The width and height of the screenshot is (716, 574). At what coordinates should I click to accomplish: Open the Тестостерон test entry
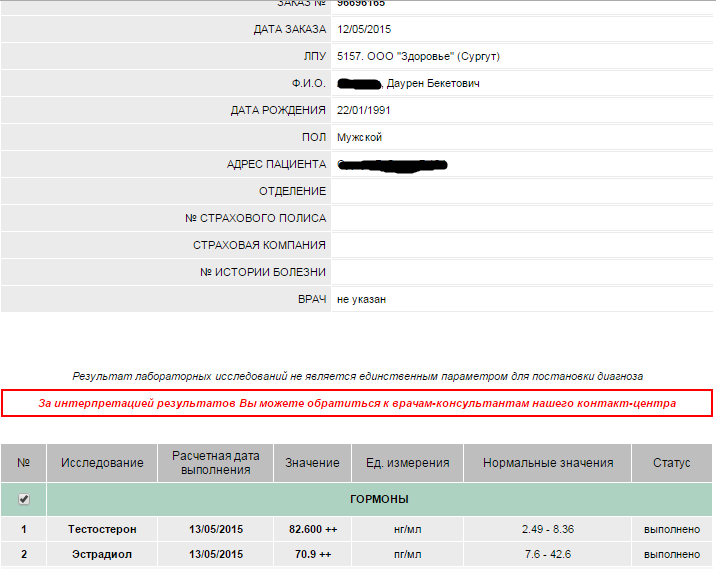point(102,529)
